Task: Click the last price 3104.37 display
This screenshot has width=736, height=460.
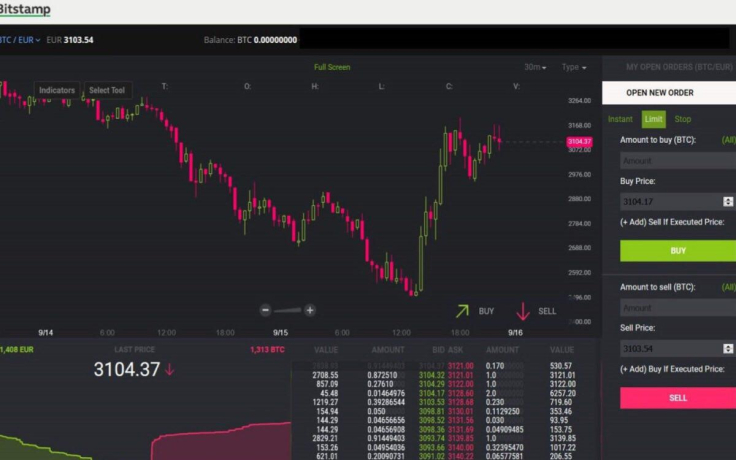Action: tap(127, 369)
